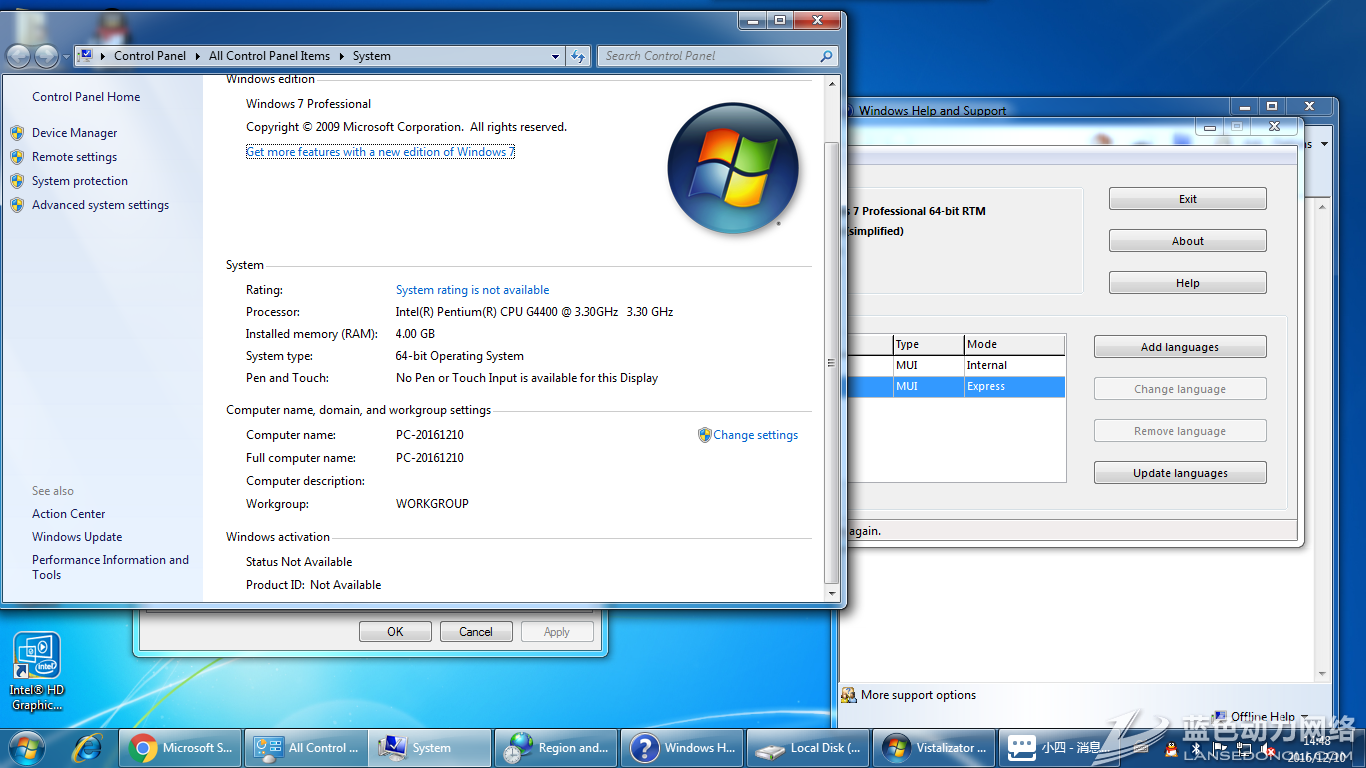Click the System window vertical scrollbar
Viewport: 1366px width, 768px height.
point(832,360)
